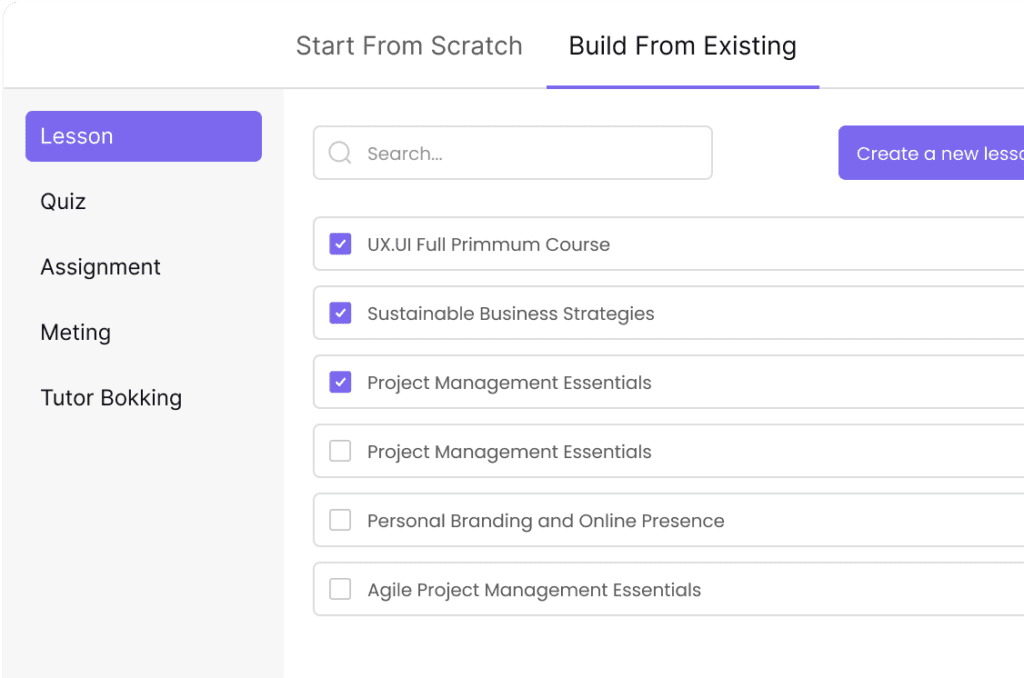Click the Sustainable Business Strategies lesson title
Image resolution: width=1024 pixels, height=678 pixels.
510,314
